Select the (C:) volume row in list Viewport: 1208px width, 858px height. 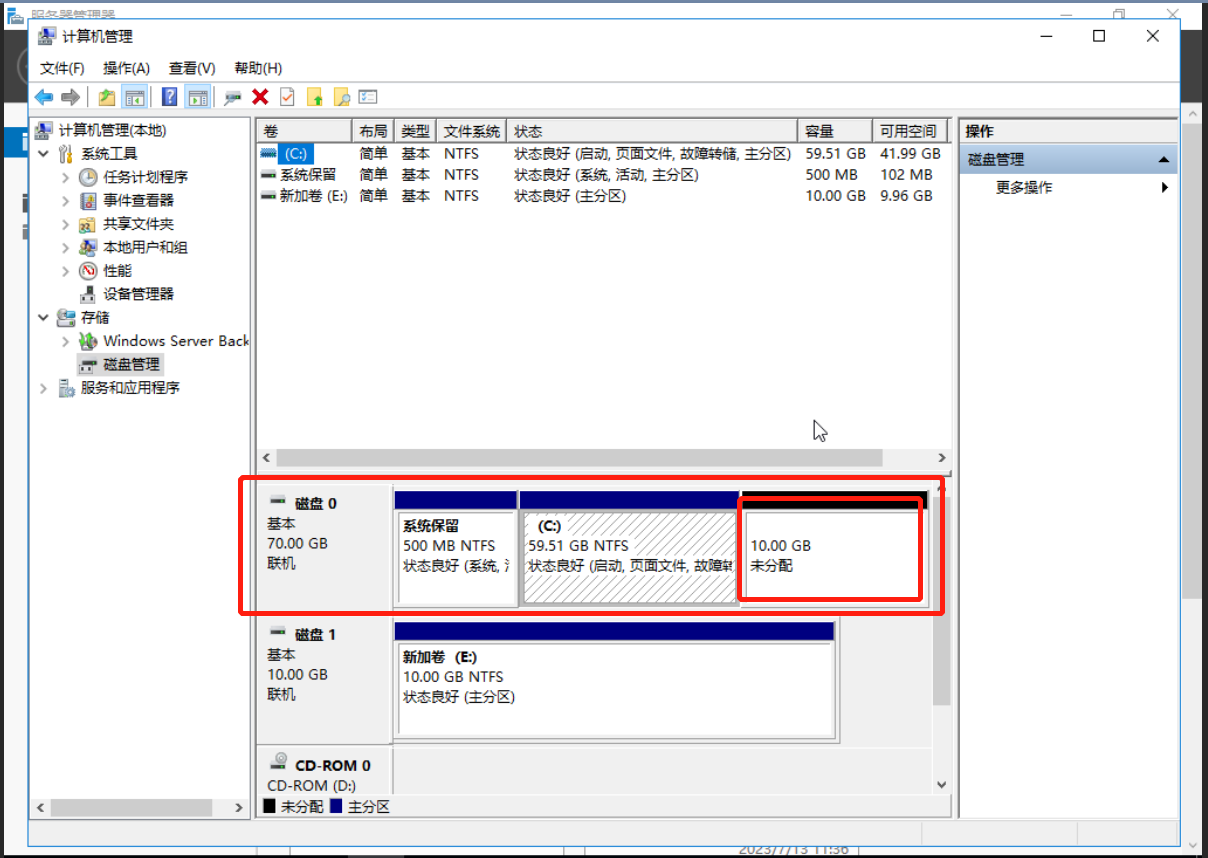click(x=600, y=154)
